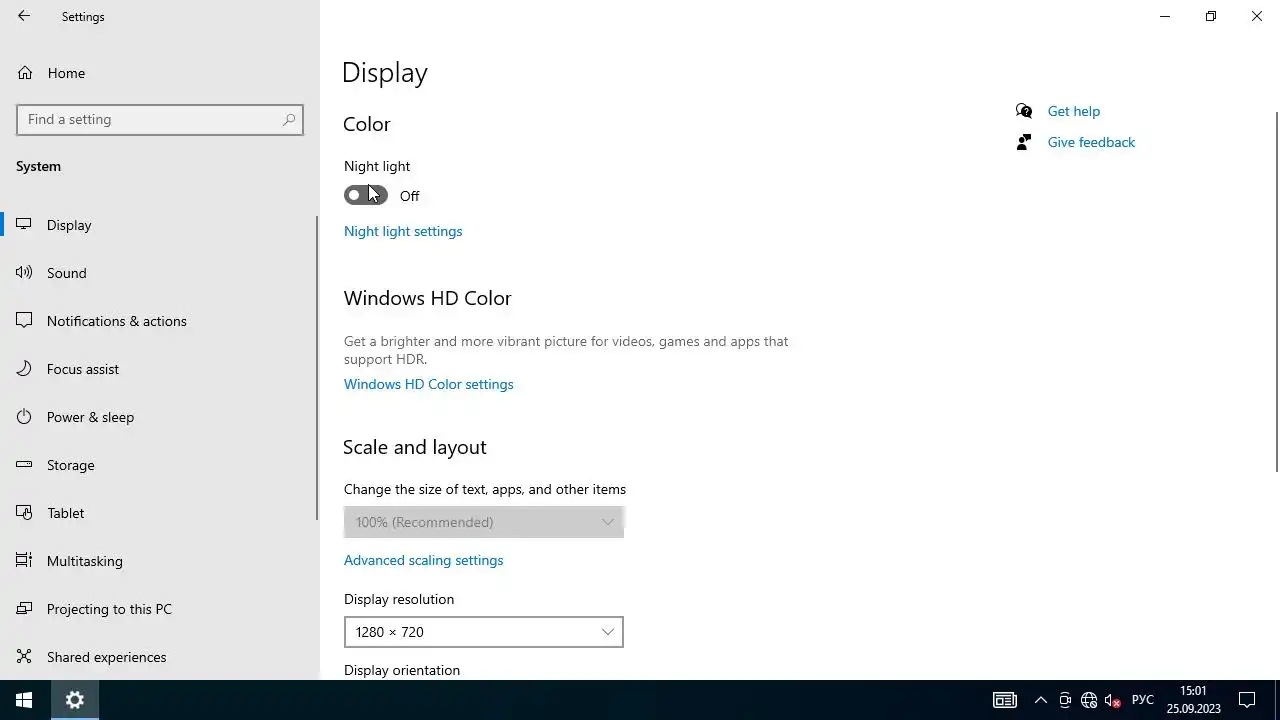Click the Get help chat icon
This screenshot has width=1280, height=720.
[1023, 111]
